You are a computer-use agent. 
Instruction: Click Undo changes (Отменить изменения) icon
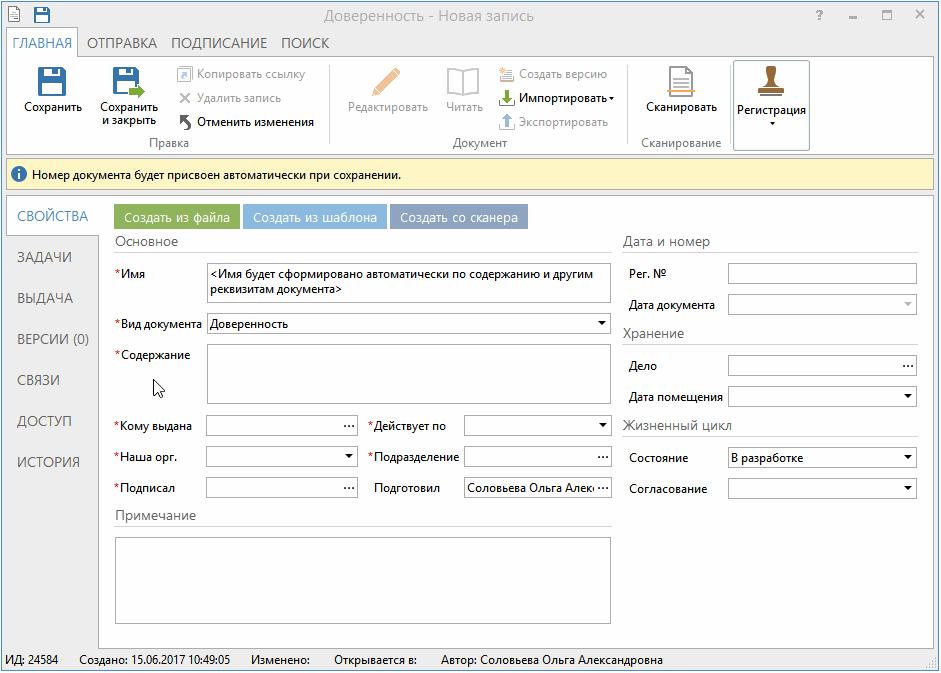186,122
